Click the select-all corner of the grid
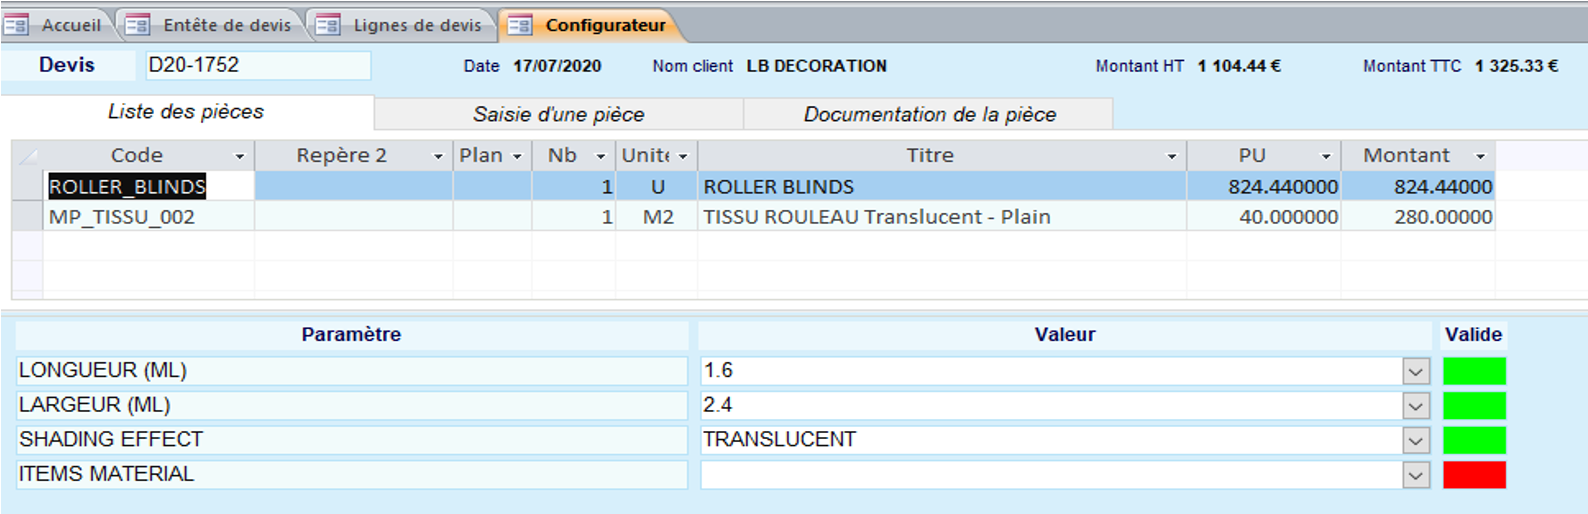1588x514 pixels. (x=27, y=156)
